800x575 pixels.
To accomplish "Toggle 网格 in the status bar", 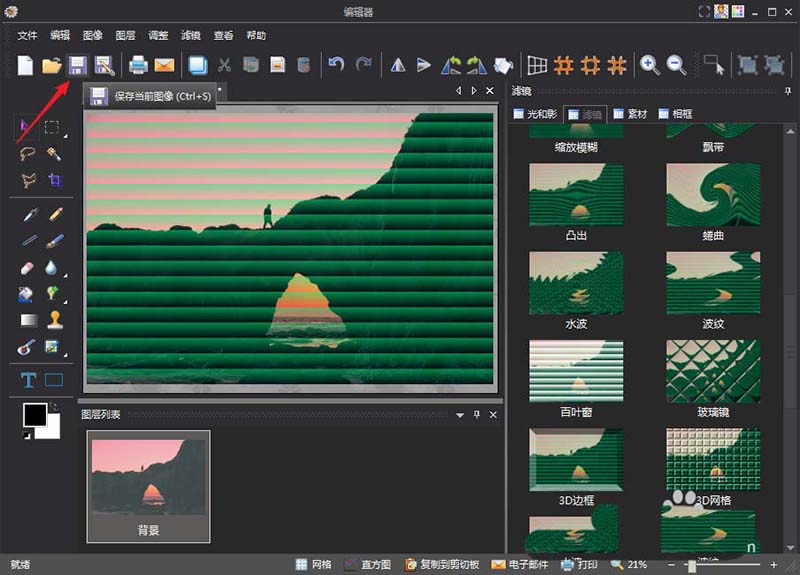I will point(314,564).
